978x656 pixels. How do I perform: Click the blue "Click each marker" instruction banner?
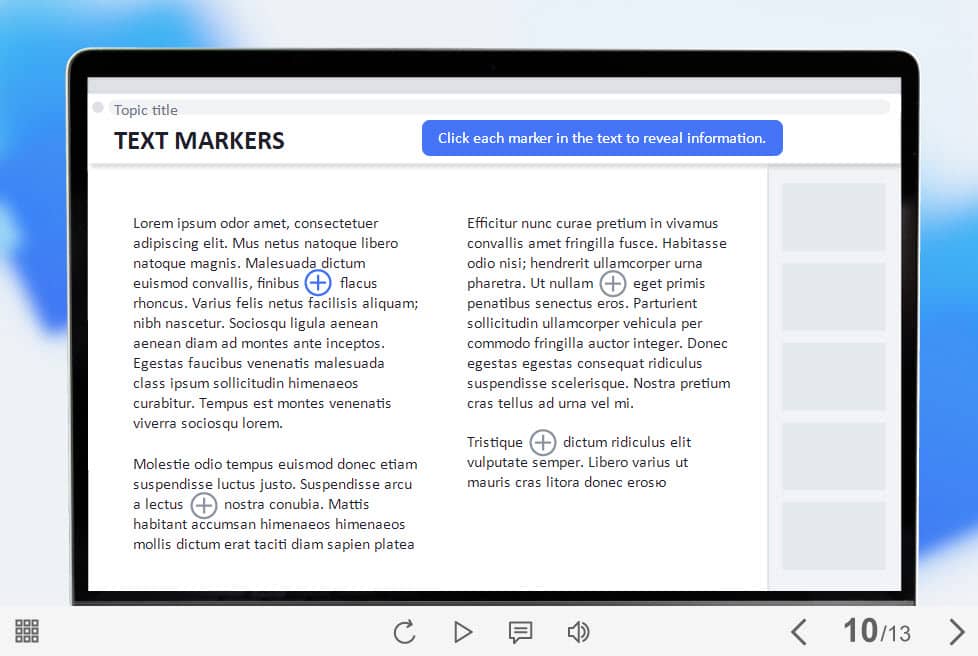(602, 138)
